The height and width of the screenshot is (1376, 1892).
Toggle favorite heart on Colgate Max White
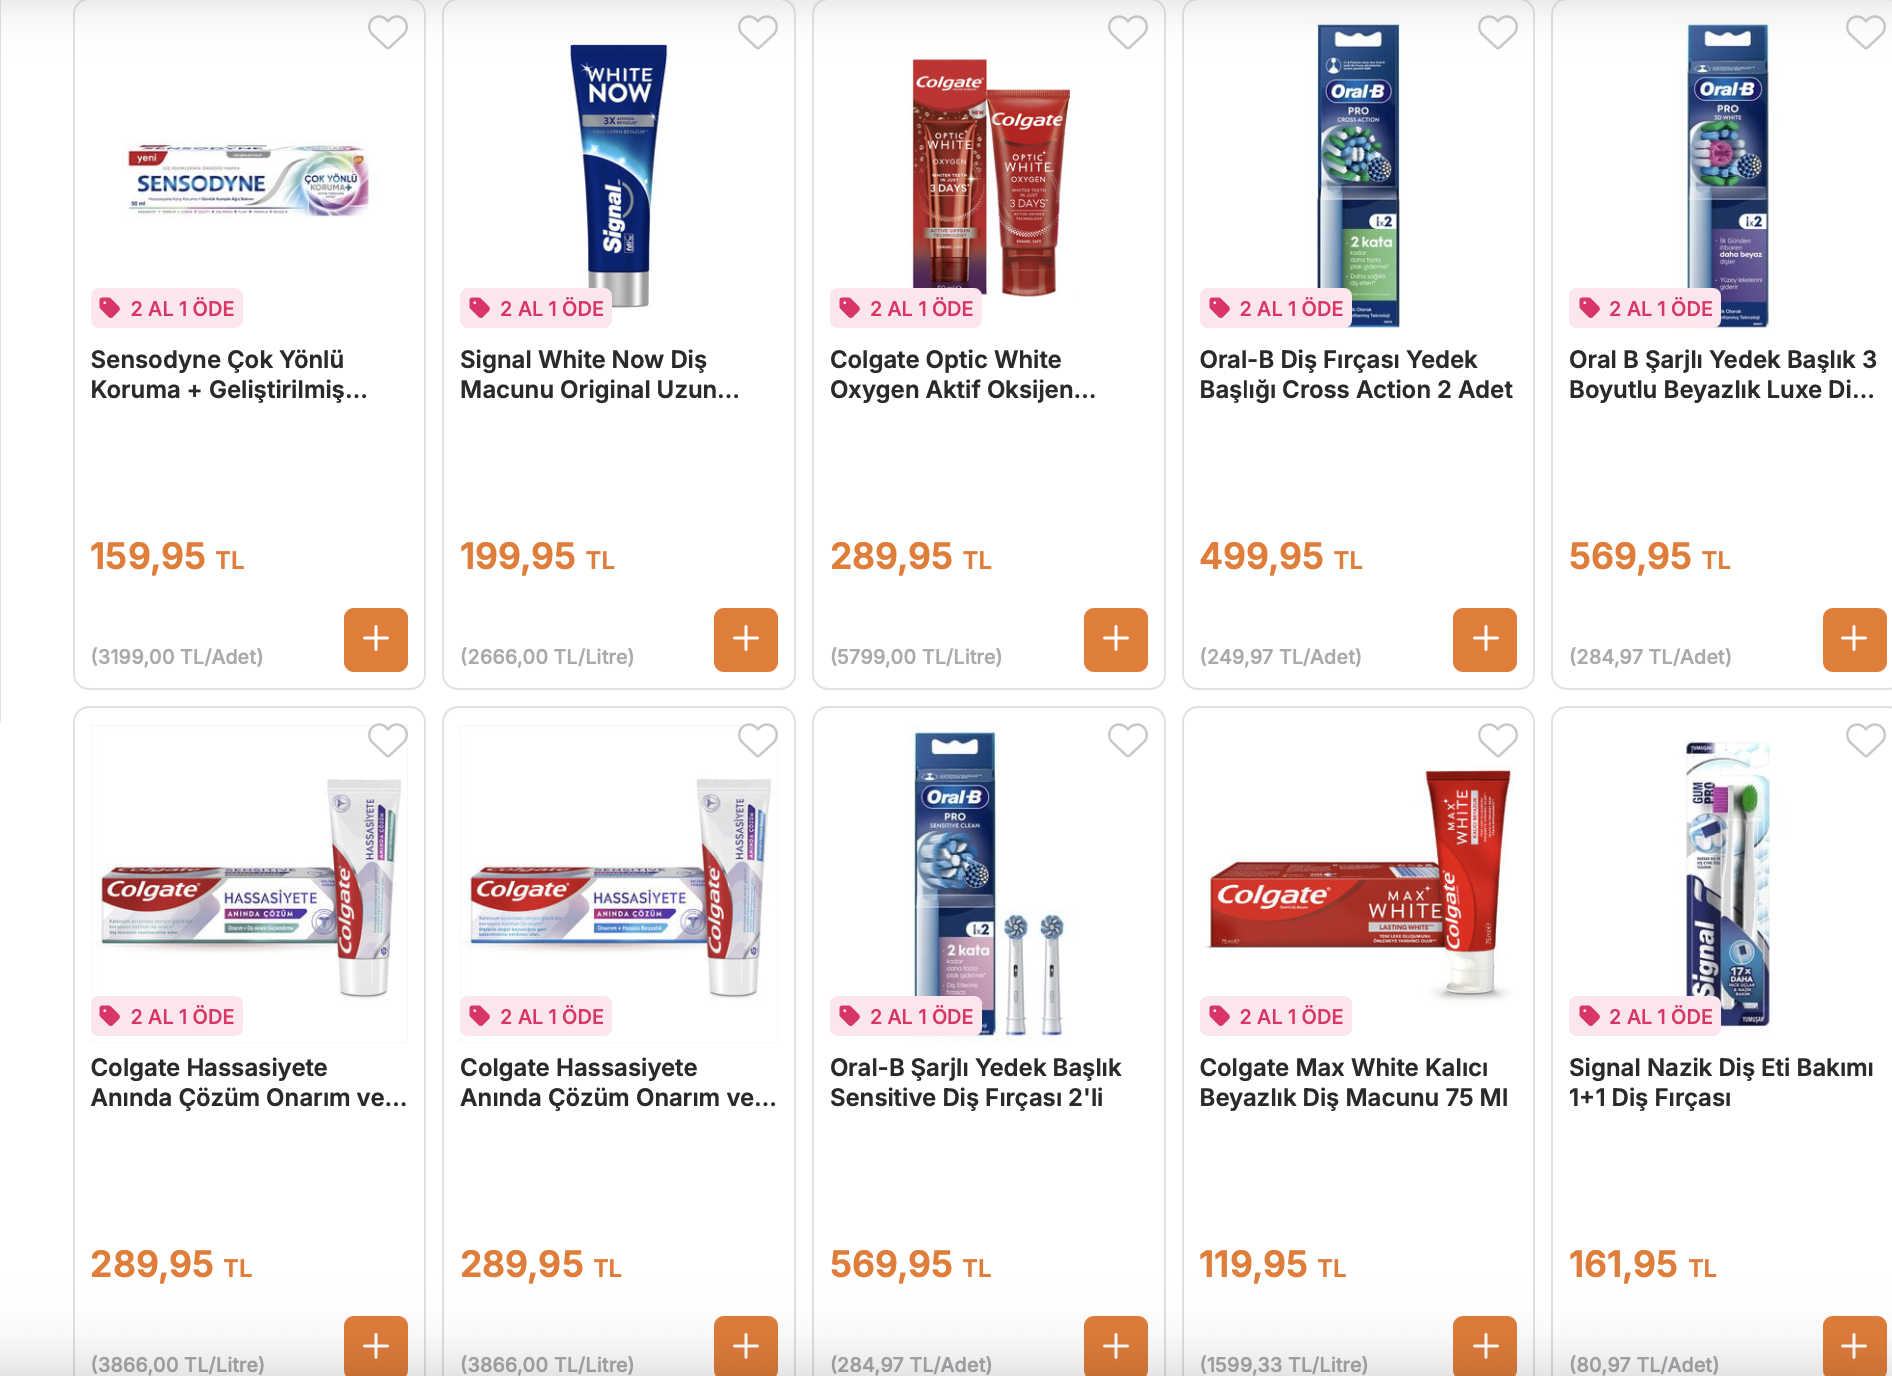click(1498, 741)
